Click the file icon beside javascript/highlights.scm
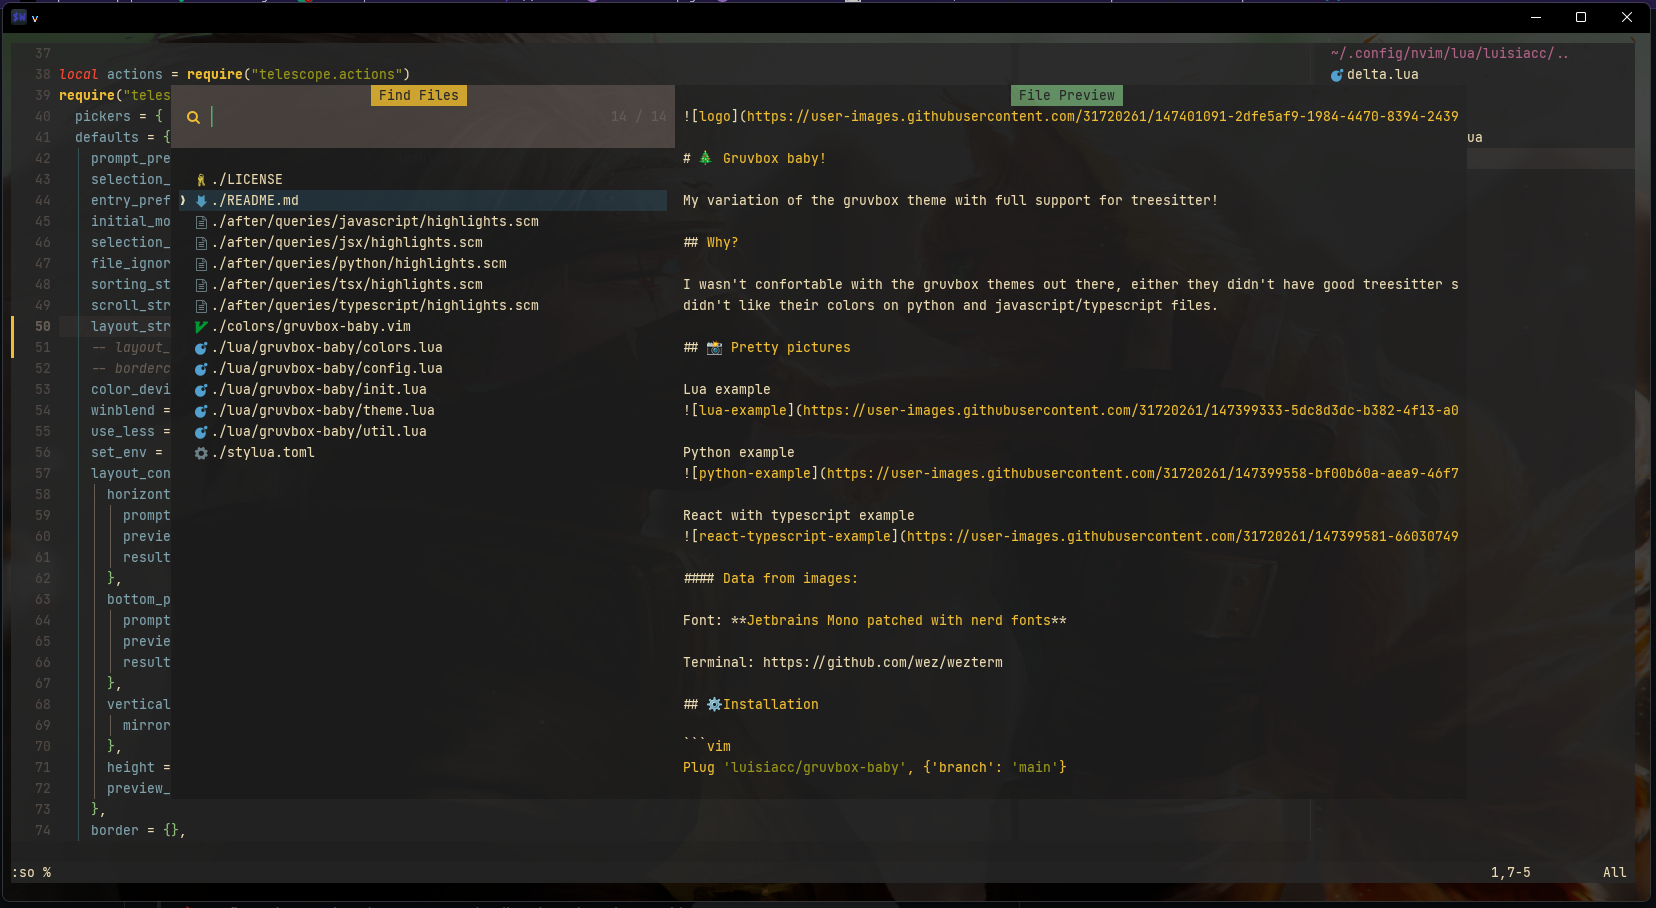 (201, 222)
